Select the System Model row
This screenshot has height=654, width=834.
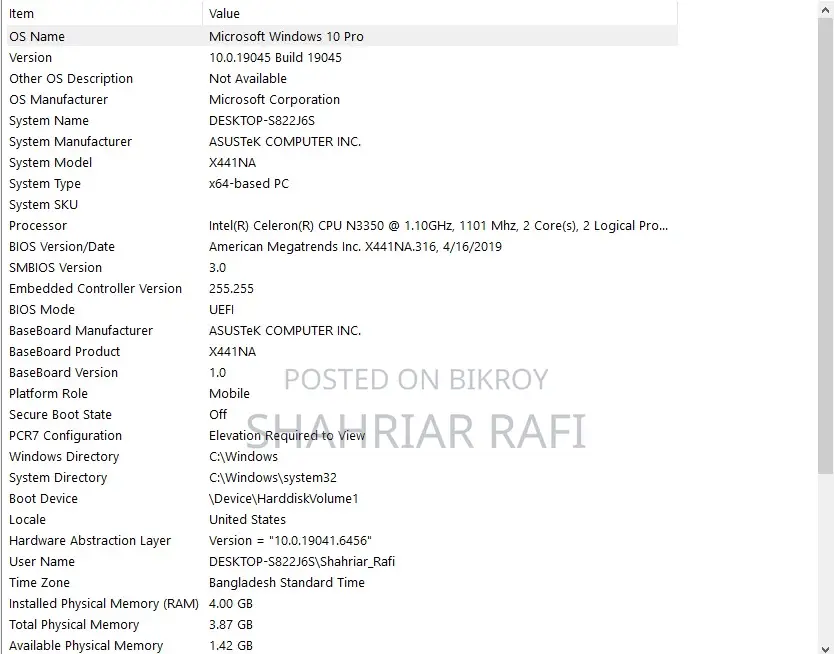coord(341,162)
